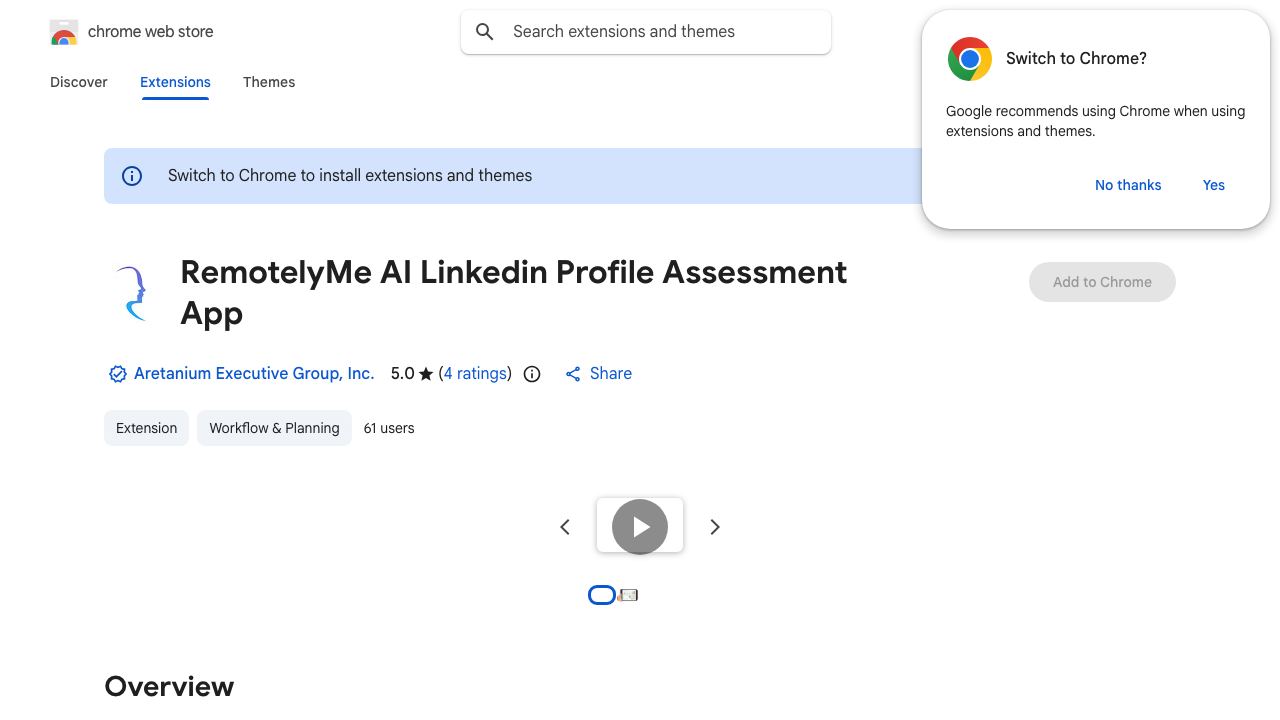Click the search magnifier icon

(485, 32)
